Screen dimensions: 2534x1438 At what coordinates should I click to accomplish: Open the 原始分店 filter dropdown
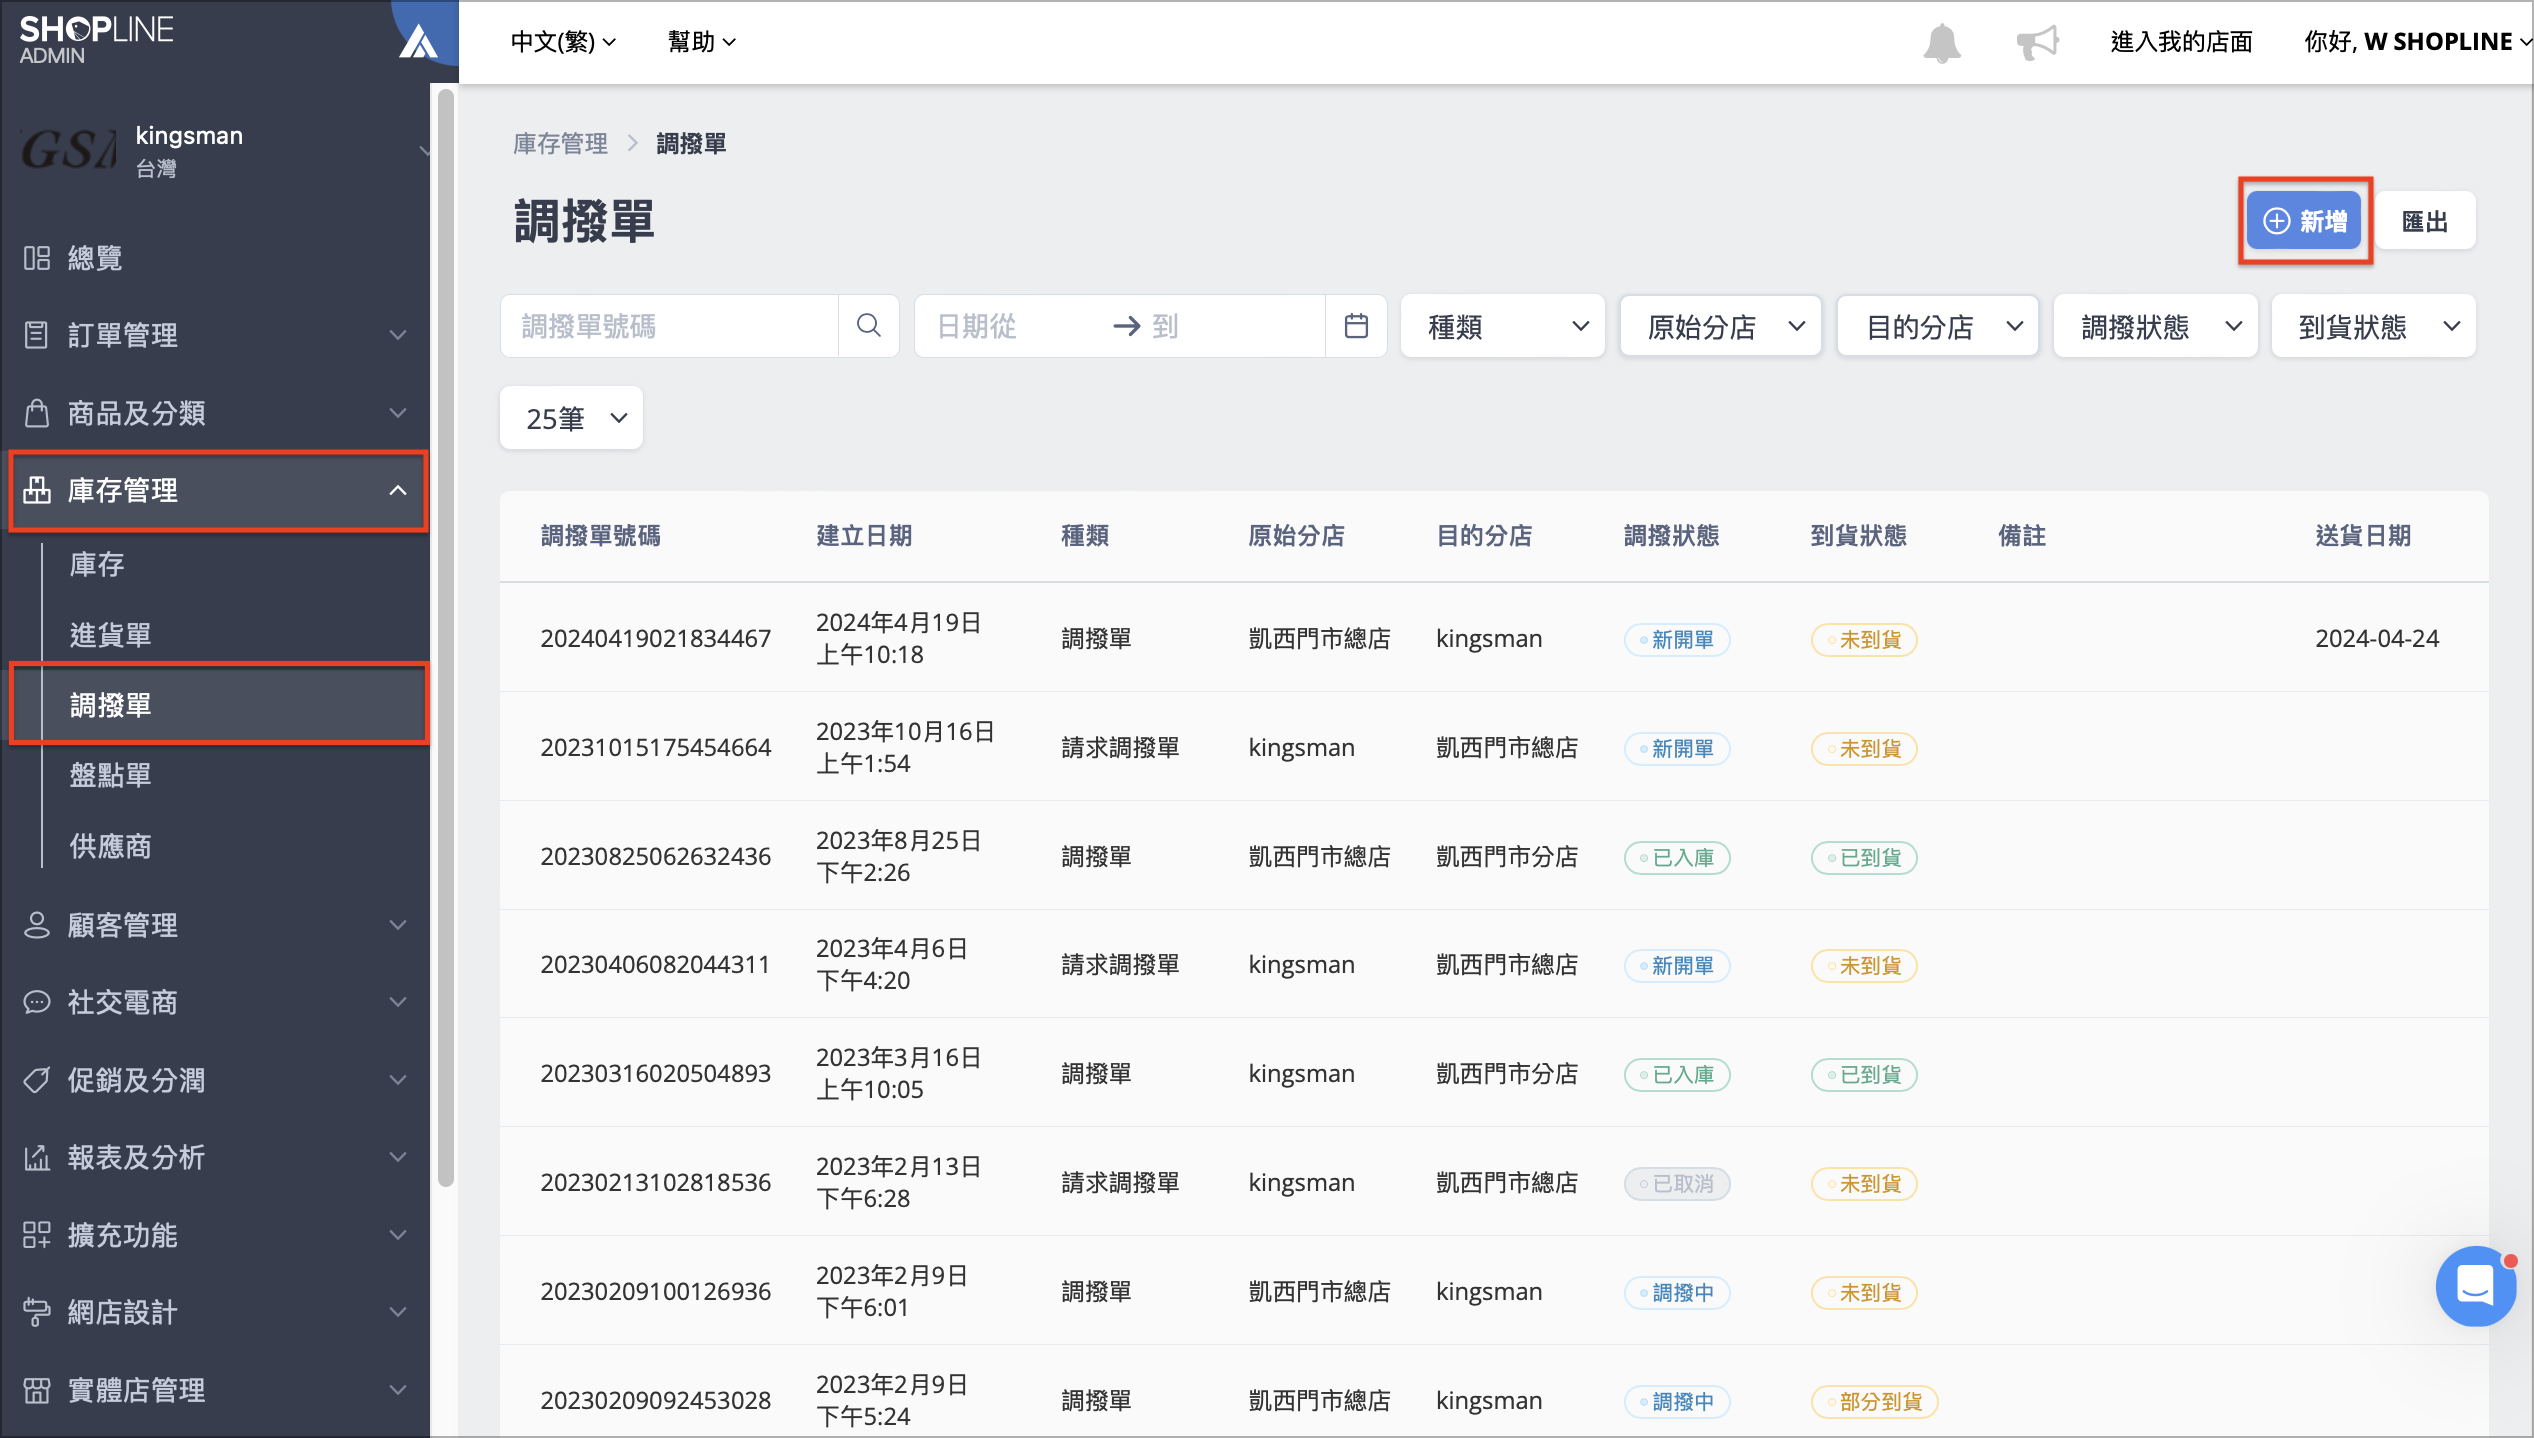point(1720,326)
